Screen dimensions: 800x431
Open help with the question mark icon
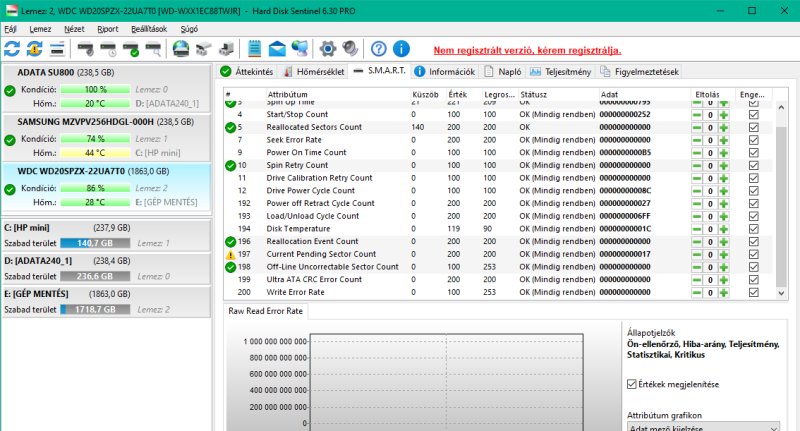tap(379, 49)
